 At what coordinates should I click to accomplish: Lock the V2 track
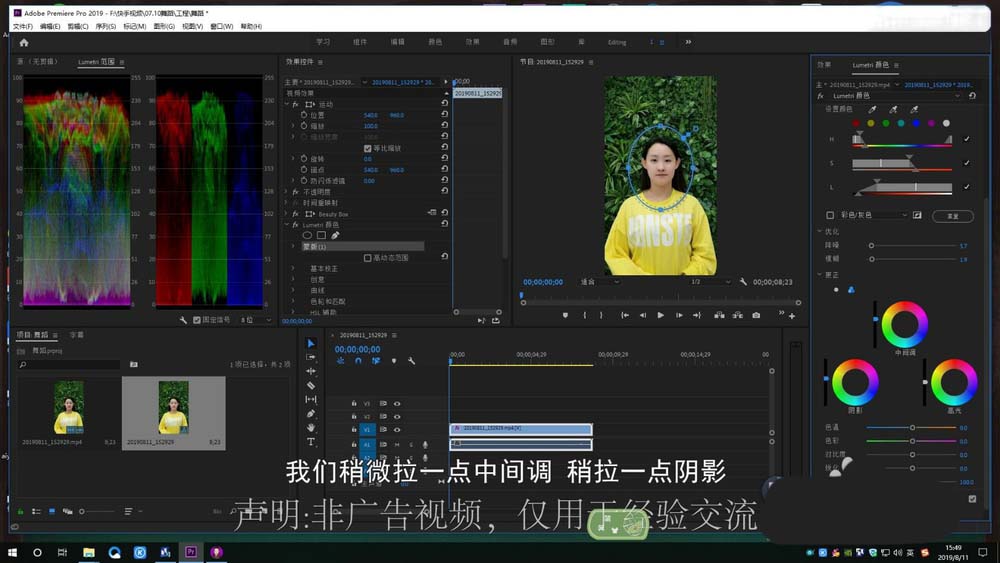(x=354, y=416)
